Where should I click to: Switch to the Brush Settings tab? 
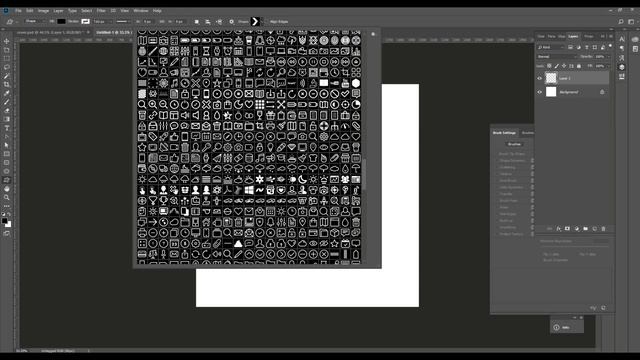[x=504, y=133]
